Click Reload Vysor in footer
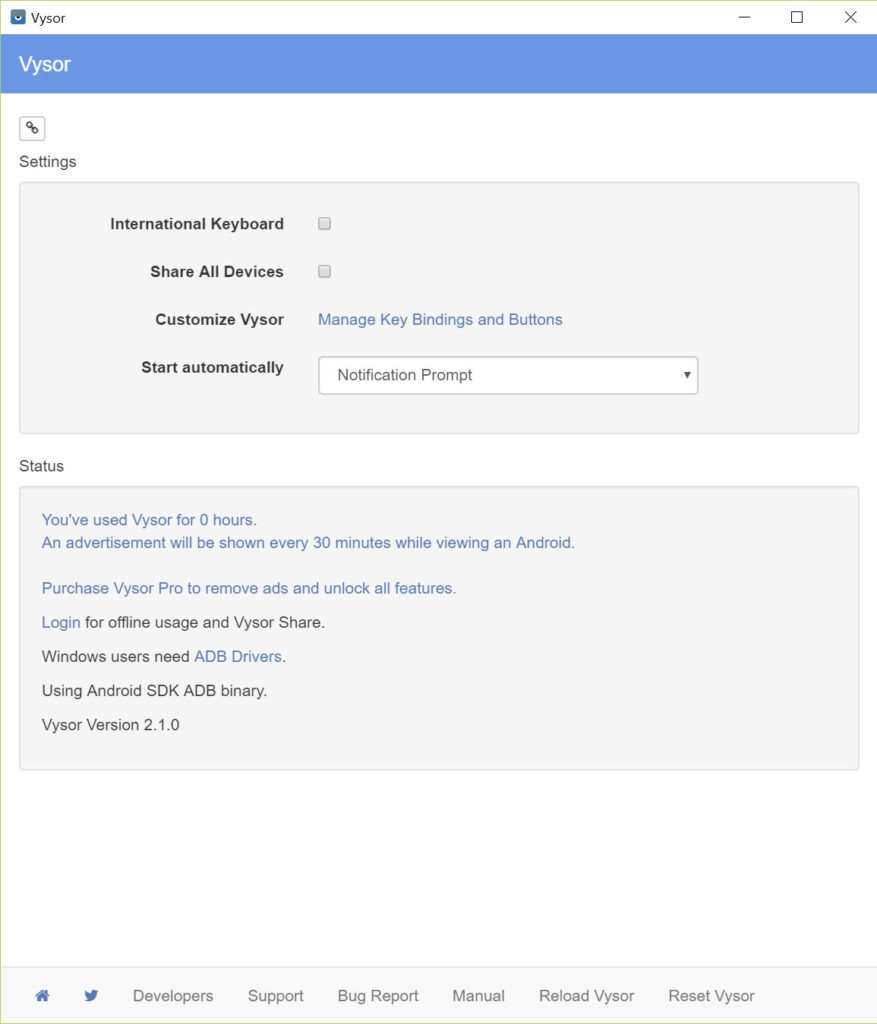Image resolution: width=877 pixels, height=1024 pixels. [x=586, y=996]
